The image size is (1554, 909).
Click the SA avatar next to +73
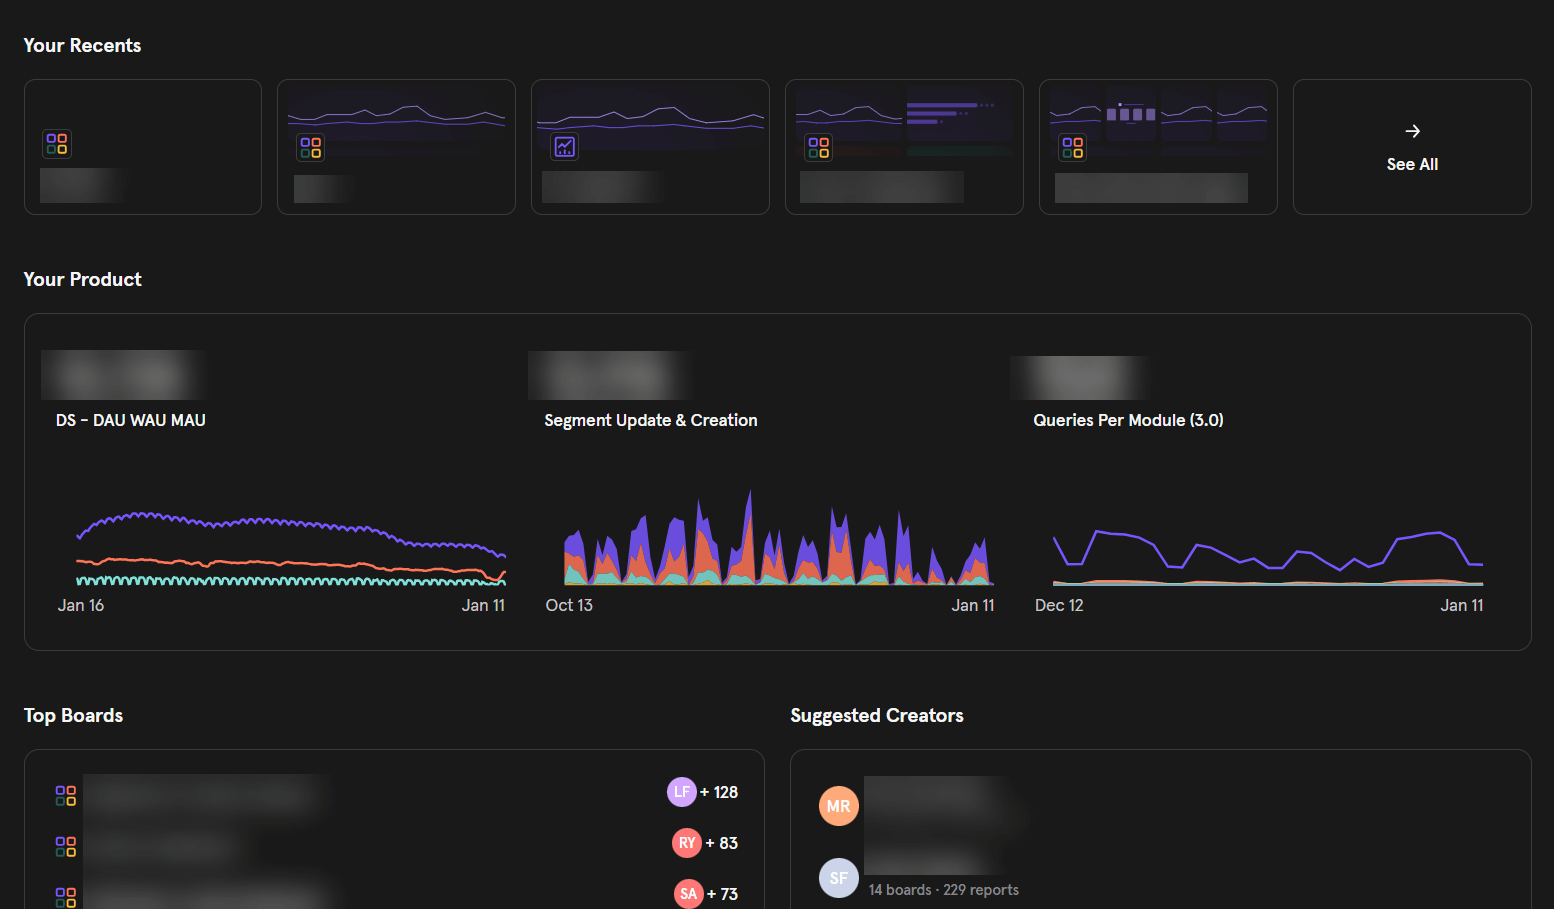coord(688,893)
